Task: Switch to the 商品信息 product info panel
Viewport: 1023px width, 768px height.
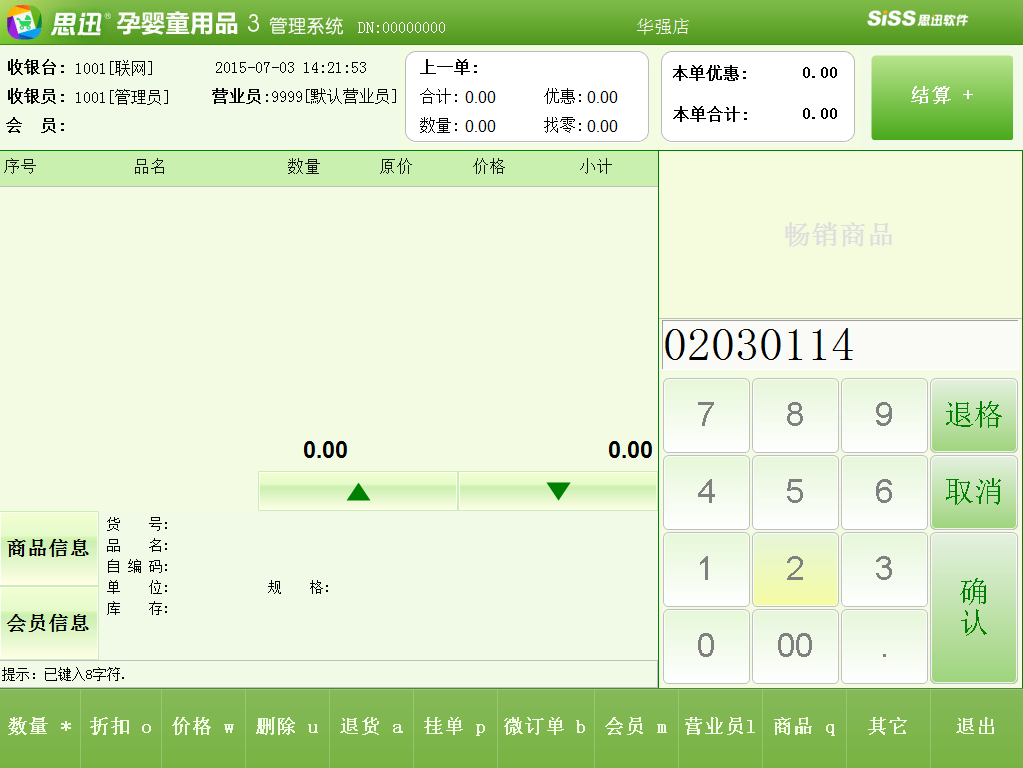Action: click(48, 548)
